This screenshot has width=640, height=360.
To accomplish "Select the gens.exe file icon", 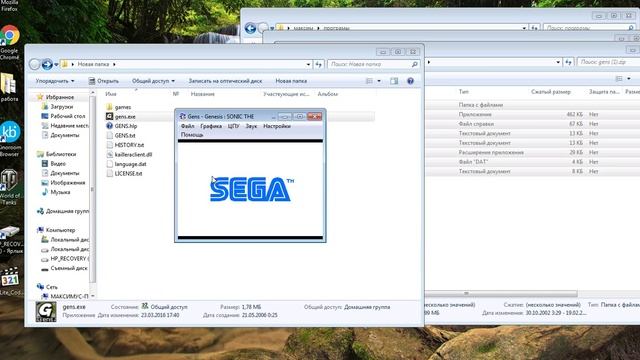I will pos(109,116).
